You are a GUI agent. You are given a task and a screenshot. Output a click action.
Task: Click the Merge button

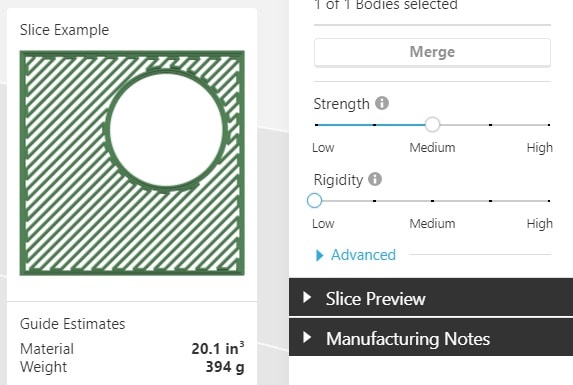pyautogui.click(x=432, y=52)
